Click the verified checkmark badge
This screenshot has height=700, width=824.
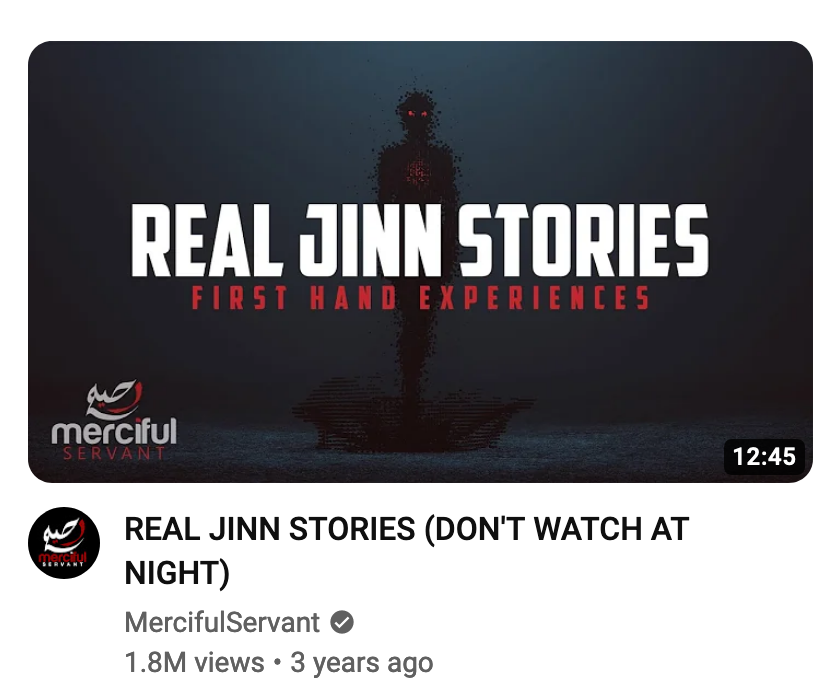[x=342, y=622]
